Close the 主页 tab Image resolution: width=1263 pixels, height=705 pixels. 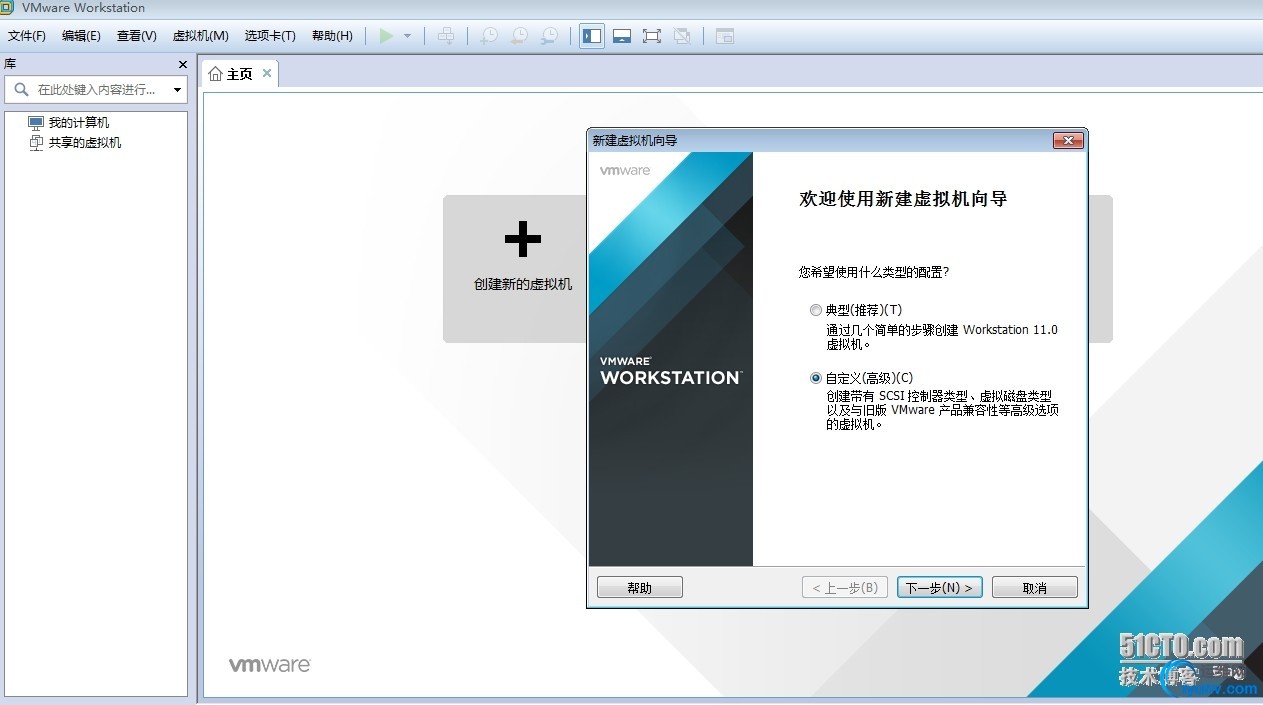point(267,73)
